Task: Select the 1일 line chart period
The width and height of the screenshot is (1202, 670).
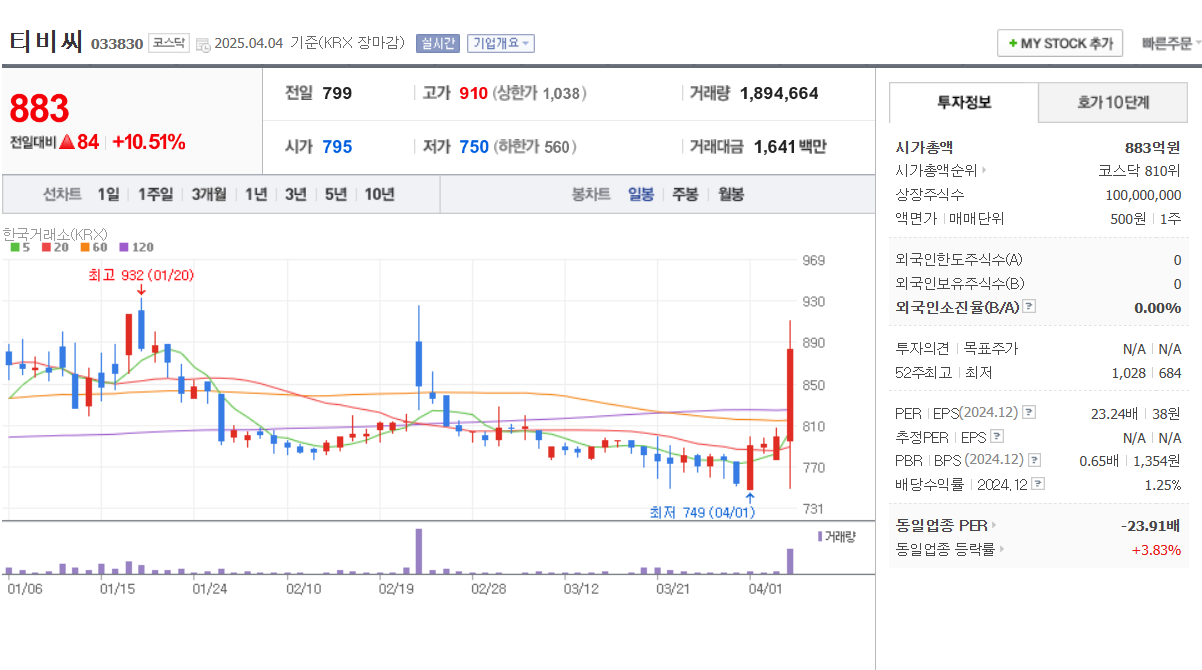Action: [108, 194]
